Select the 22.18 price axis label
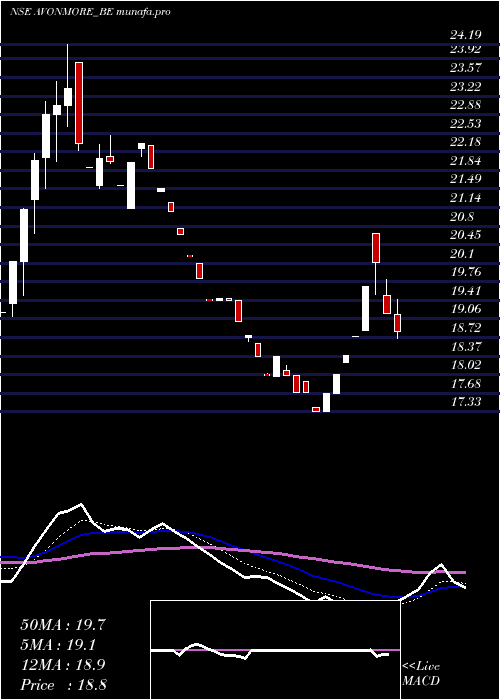 465,142
